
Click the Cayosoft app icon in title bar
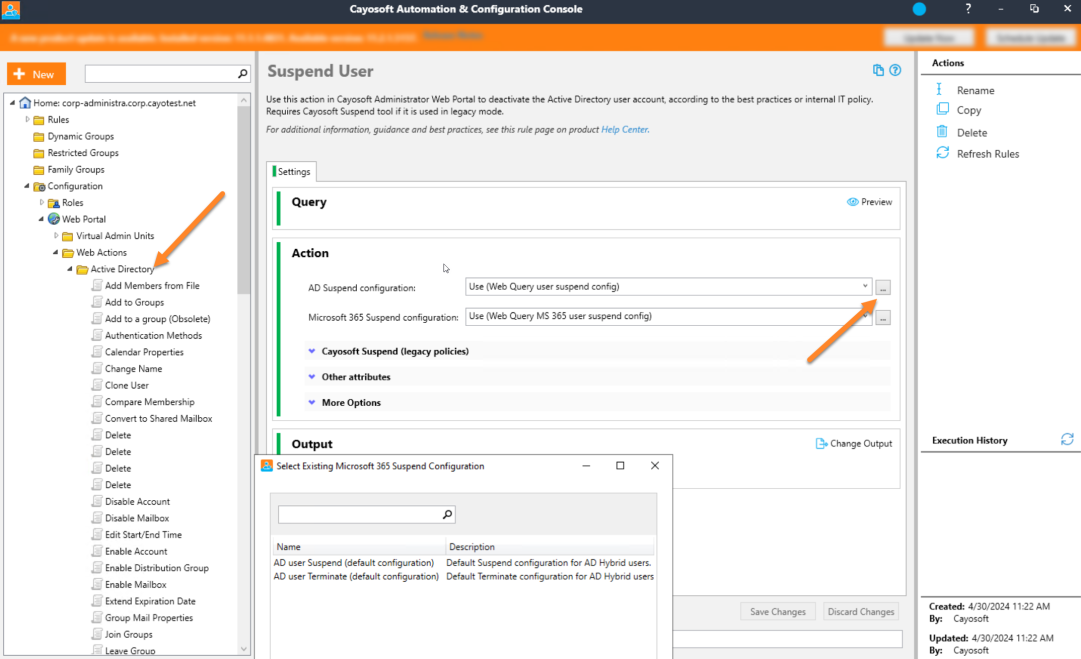11,10
